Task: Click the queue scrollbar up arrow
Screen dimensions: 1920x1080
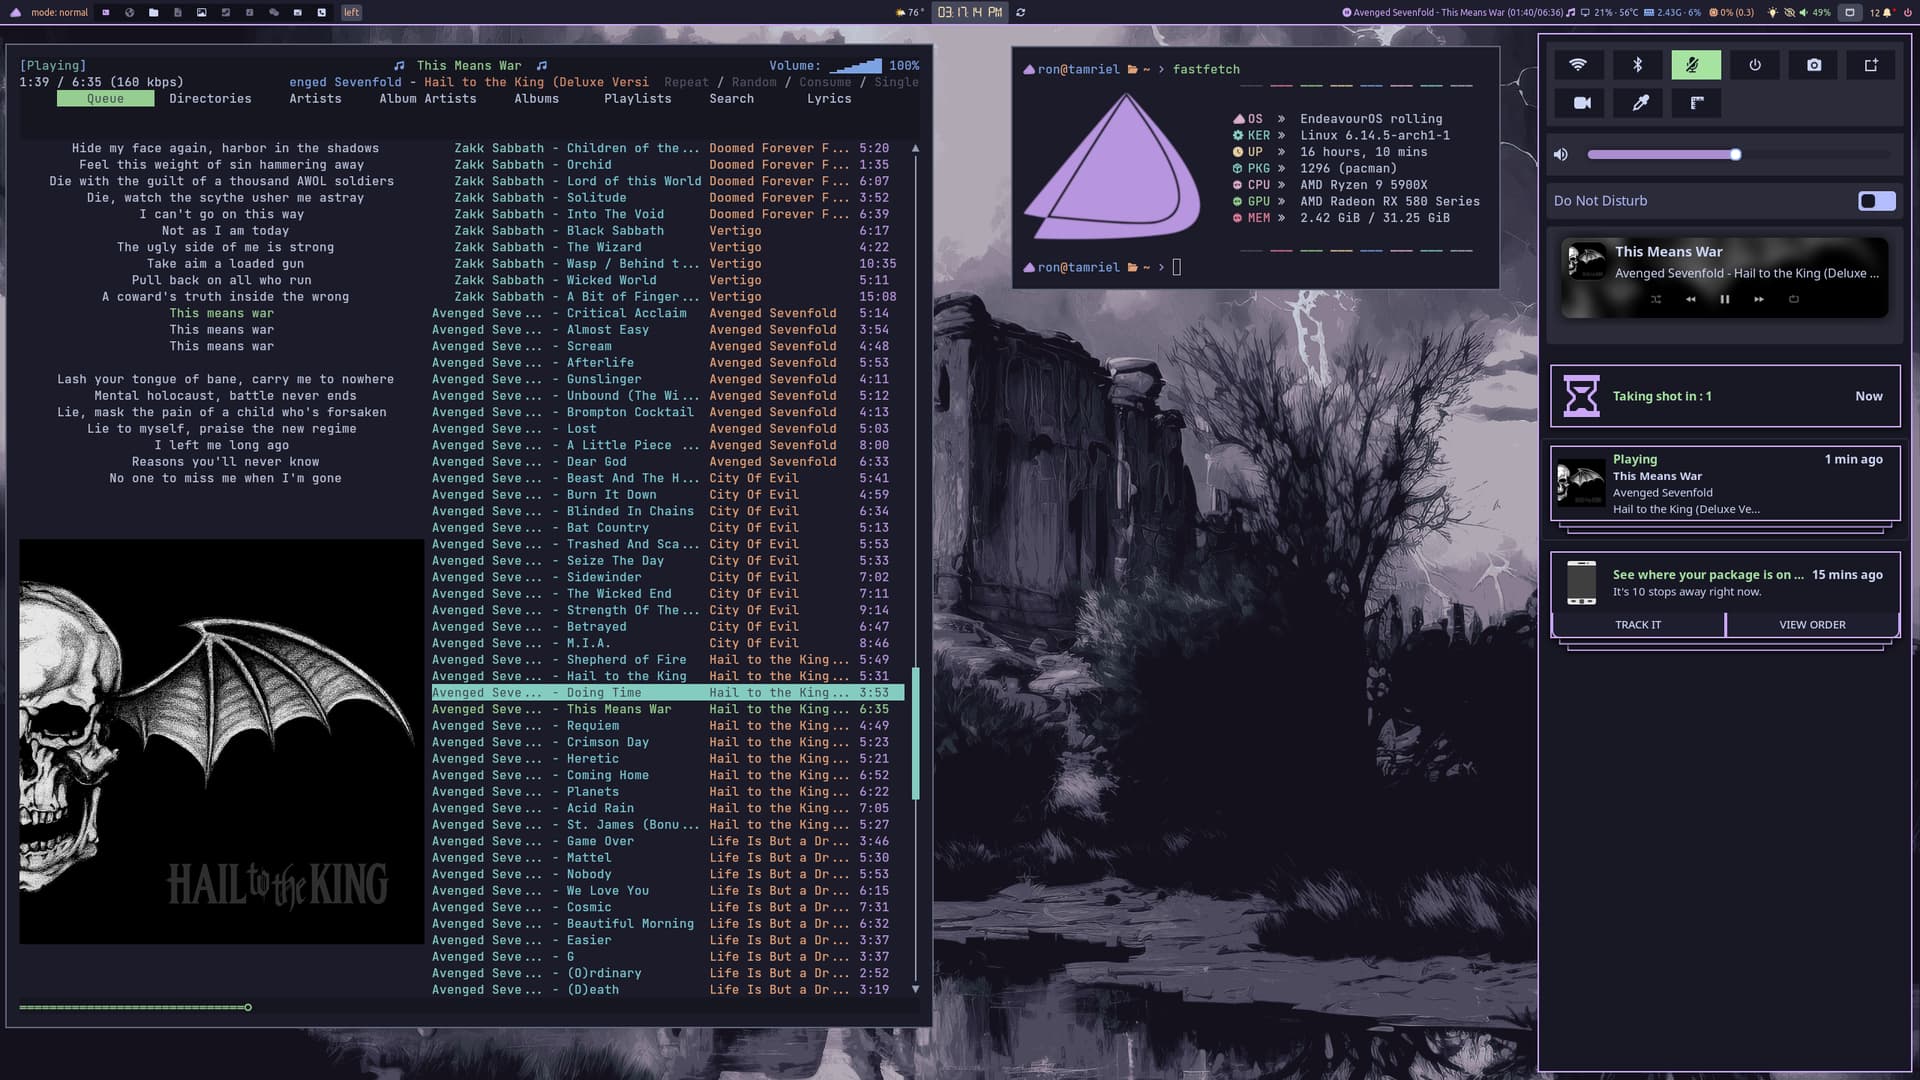Action: click(915, 148)
